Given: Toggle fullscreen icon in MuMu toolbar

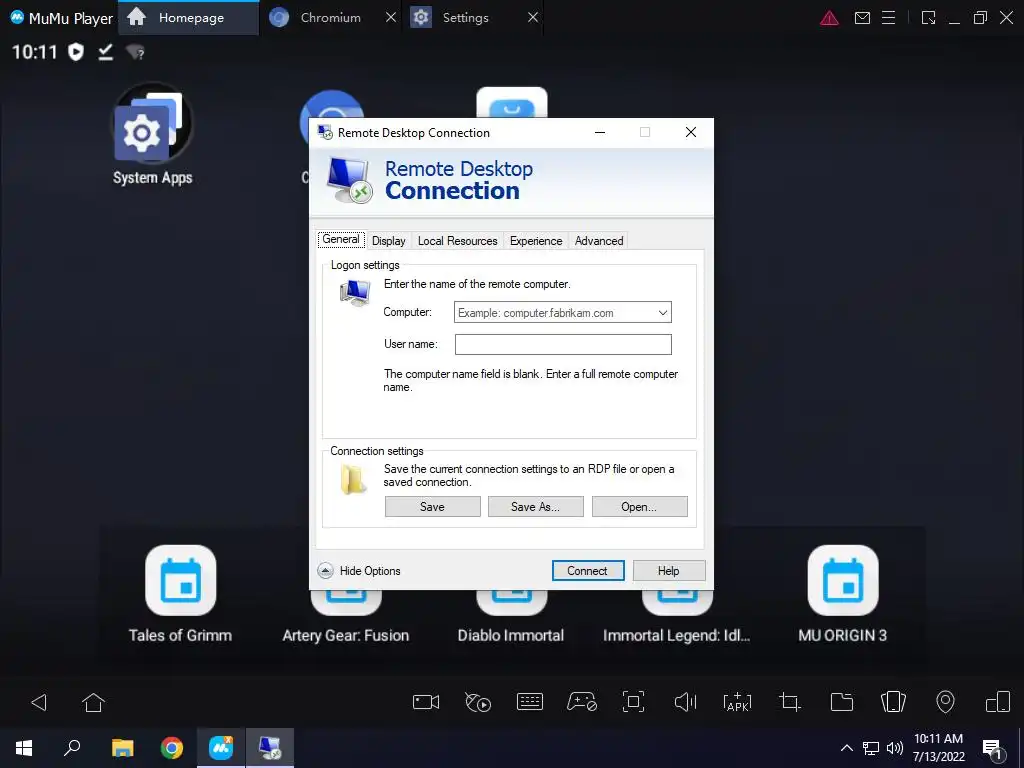Looking at the screenshot, I should click(633, 702).
